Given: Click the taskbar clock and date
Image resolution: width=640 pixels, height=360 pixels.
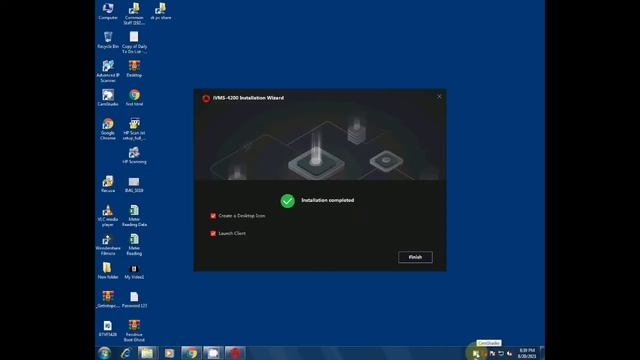Looking at the screenshot, I should 527,353.
